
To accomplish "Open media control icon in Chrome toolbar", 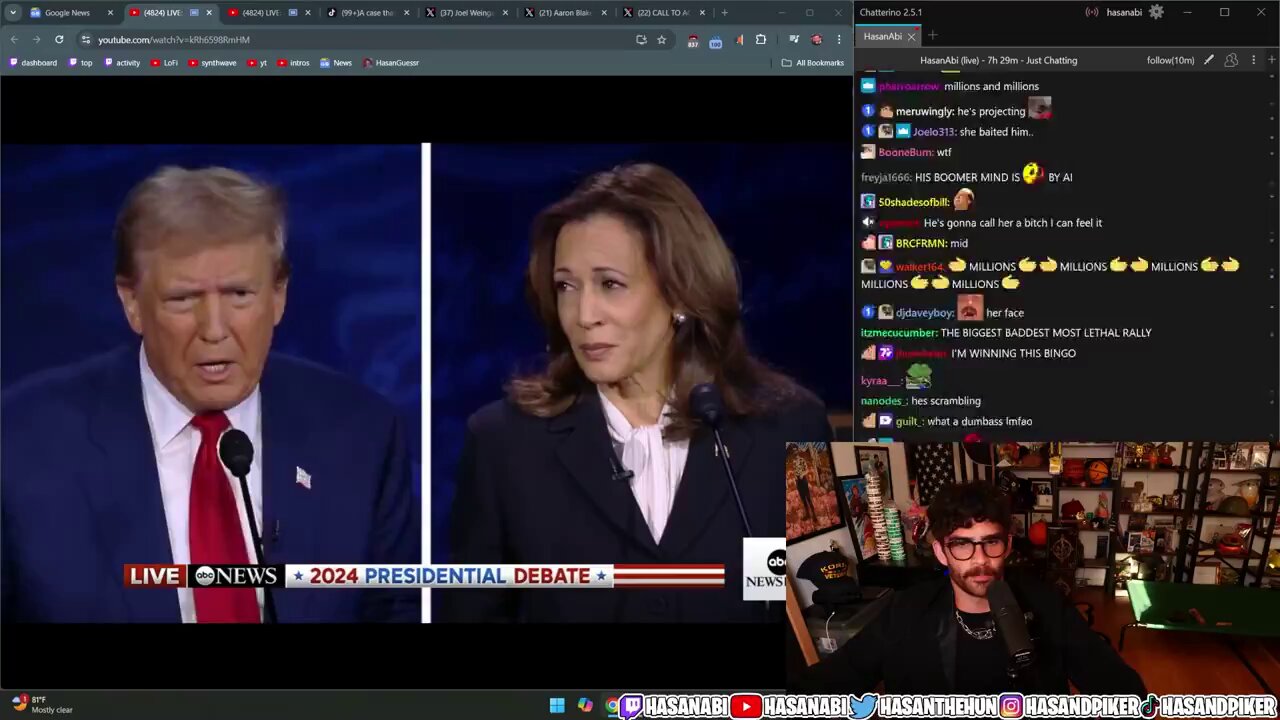I will [793, 39].
